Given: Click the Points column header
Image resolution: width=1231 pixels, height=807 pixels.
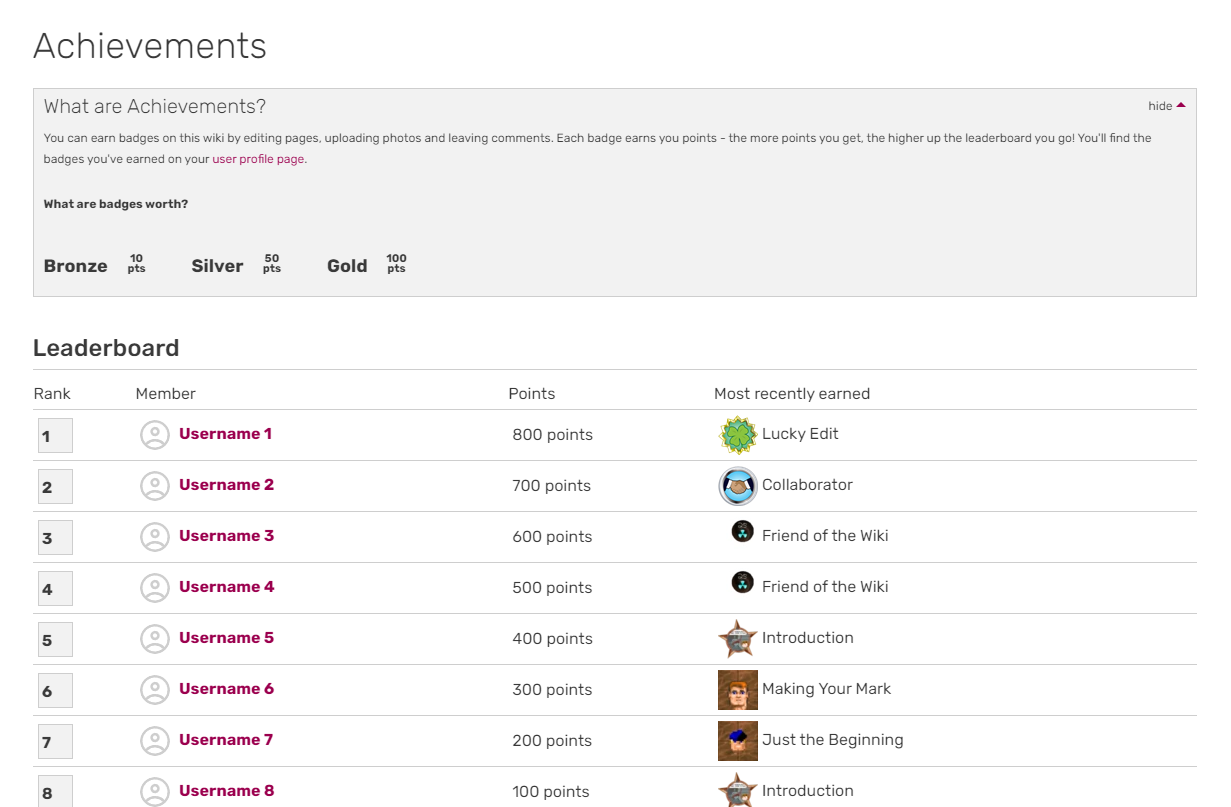Looking at the screenshot, I should point(531,394).
